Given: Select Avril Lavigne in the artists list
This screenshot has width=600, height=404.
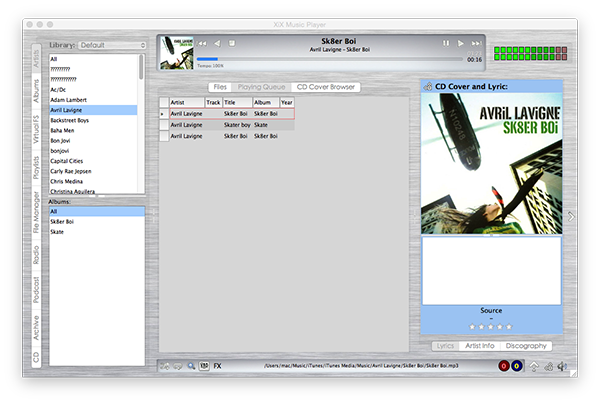Looking at the screenshot, I should pyautogui.click(x=93, y=110).
